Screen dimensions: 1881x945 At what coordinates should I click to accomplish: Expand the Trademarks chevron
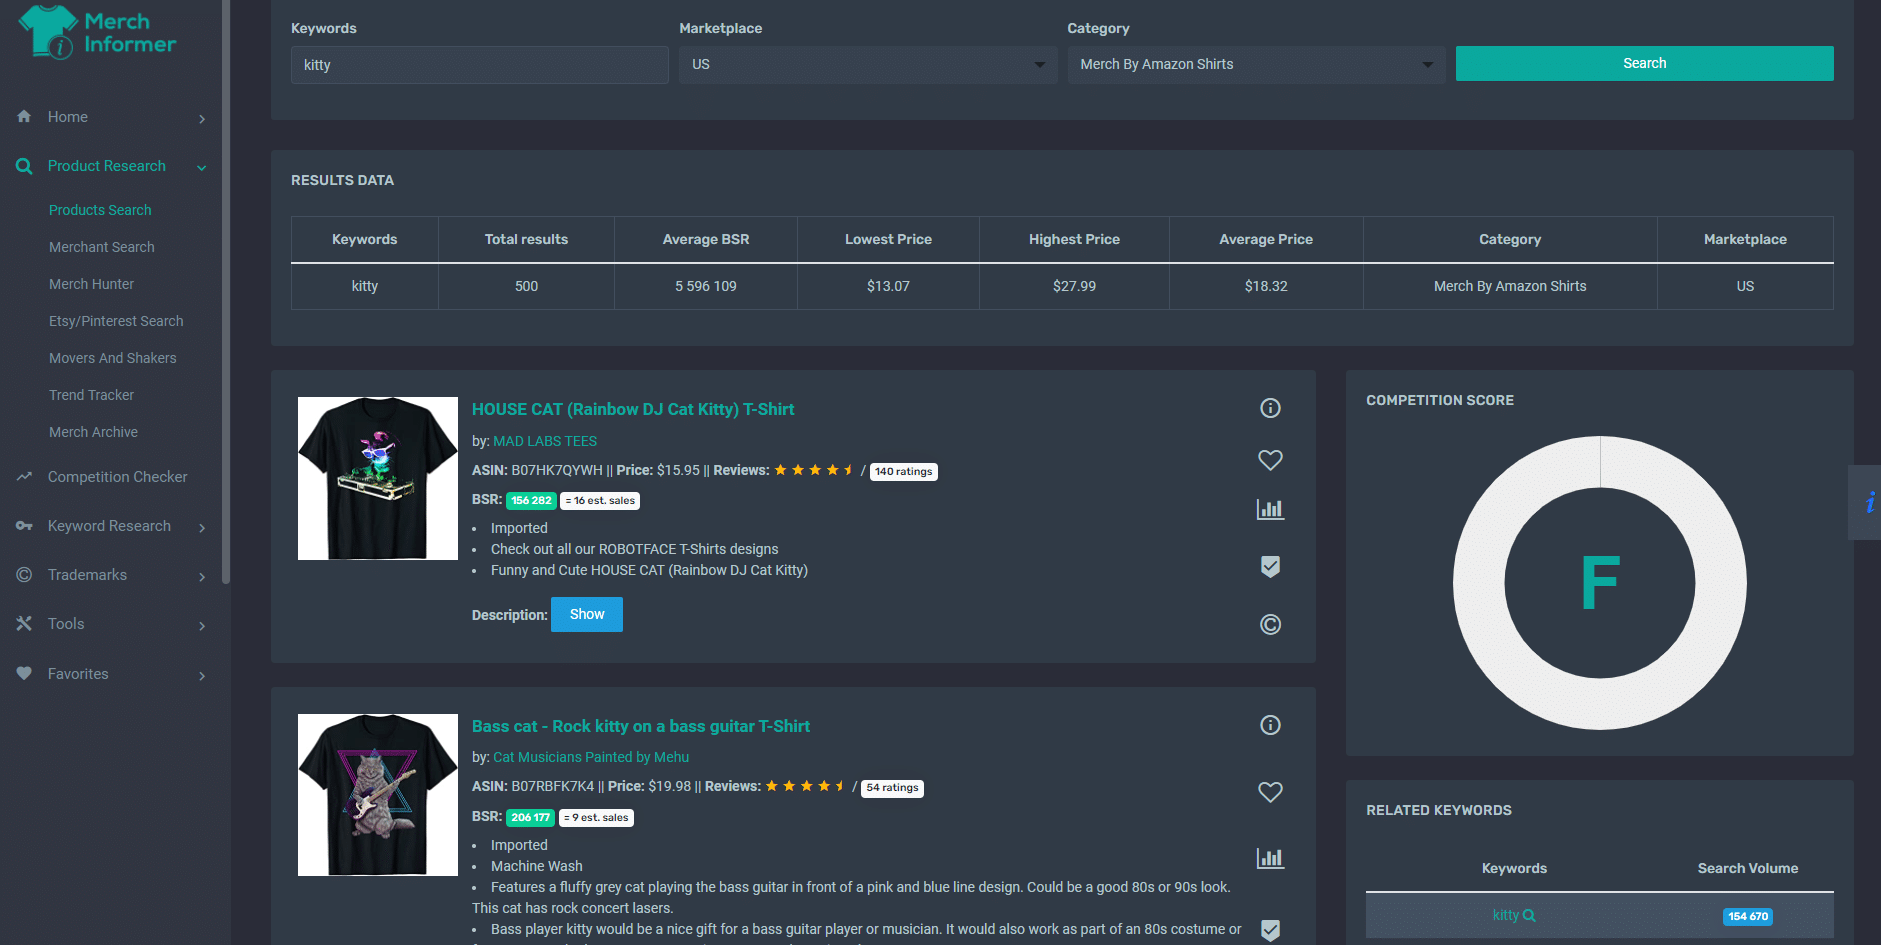click(x=202, y=577)
